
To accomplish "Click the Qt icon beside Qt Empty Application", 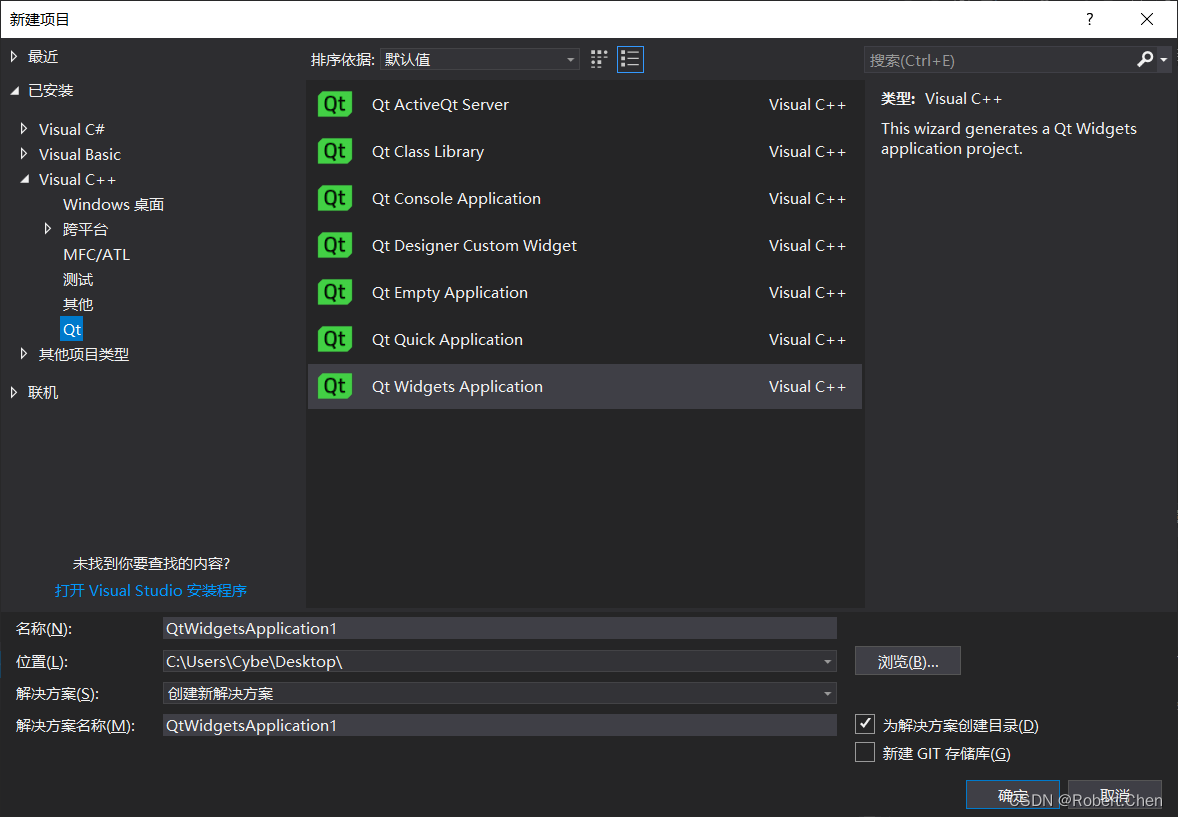I will [x=335, y=292].
